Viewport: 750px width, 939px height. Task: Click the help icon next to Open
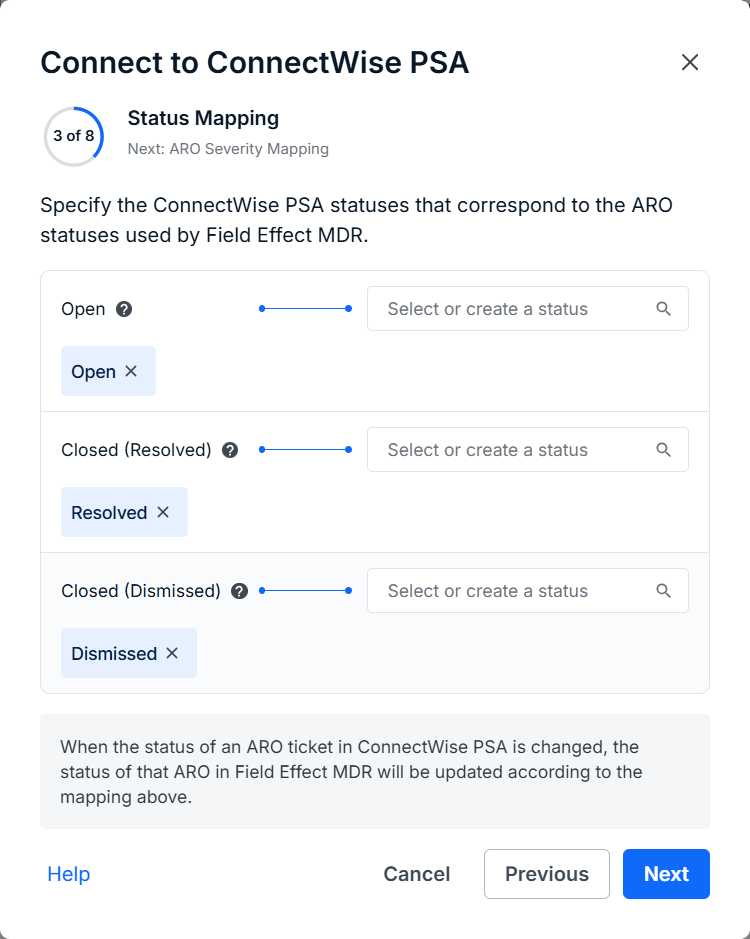(124, 309)
